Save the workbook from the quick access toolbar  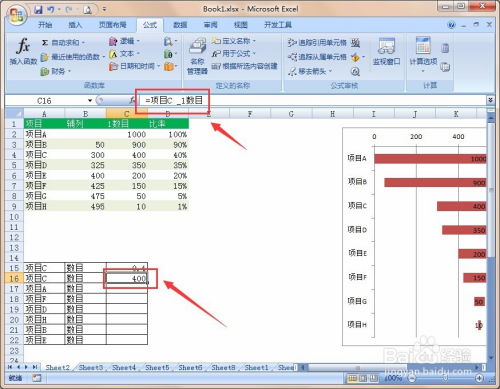(38, 10)
